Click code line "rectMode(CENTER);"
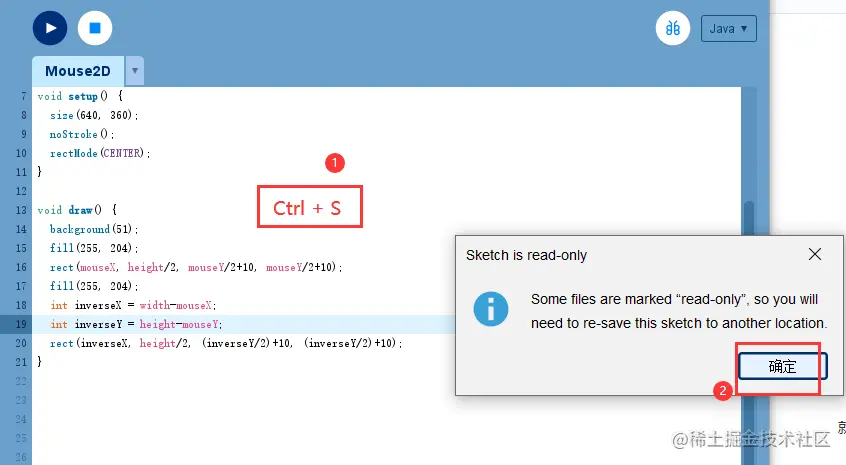The width and height of the screenshot is (846, 465). click(100, 153)
